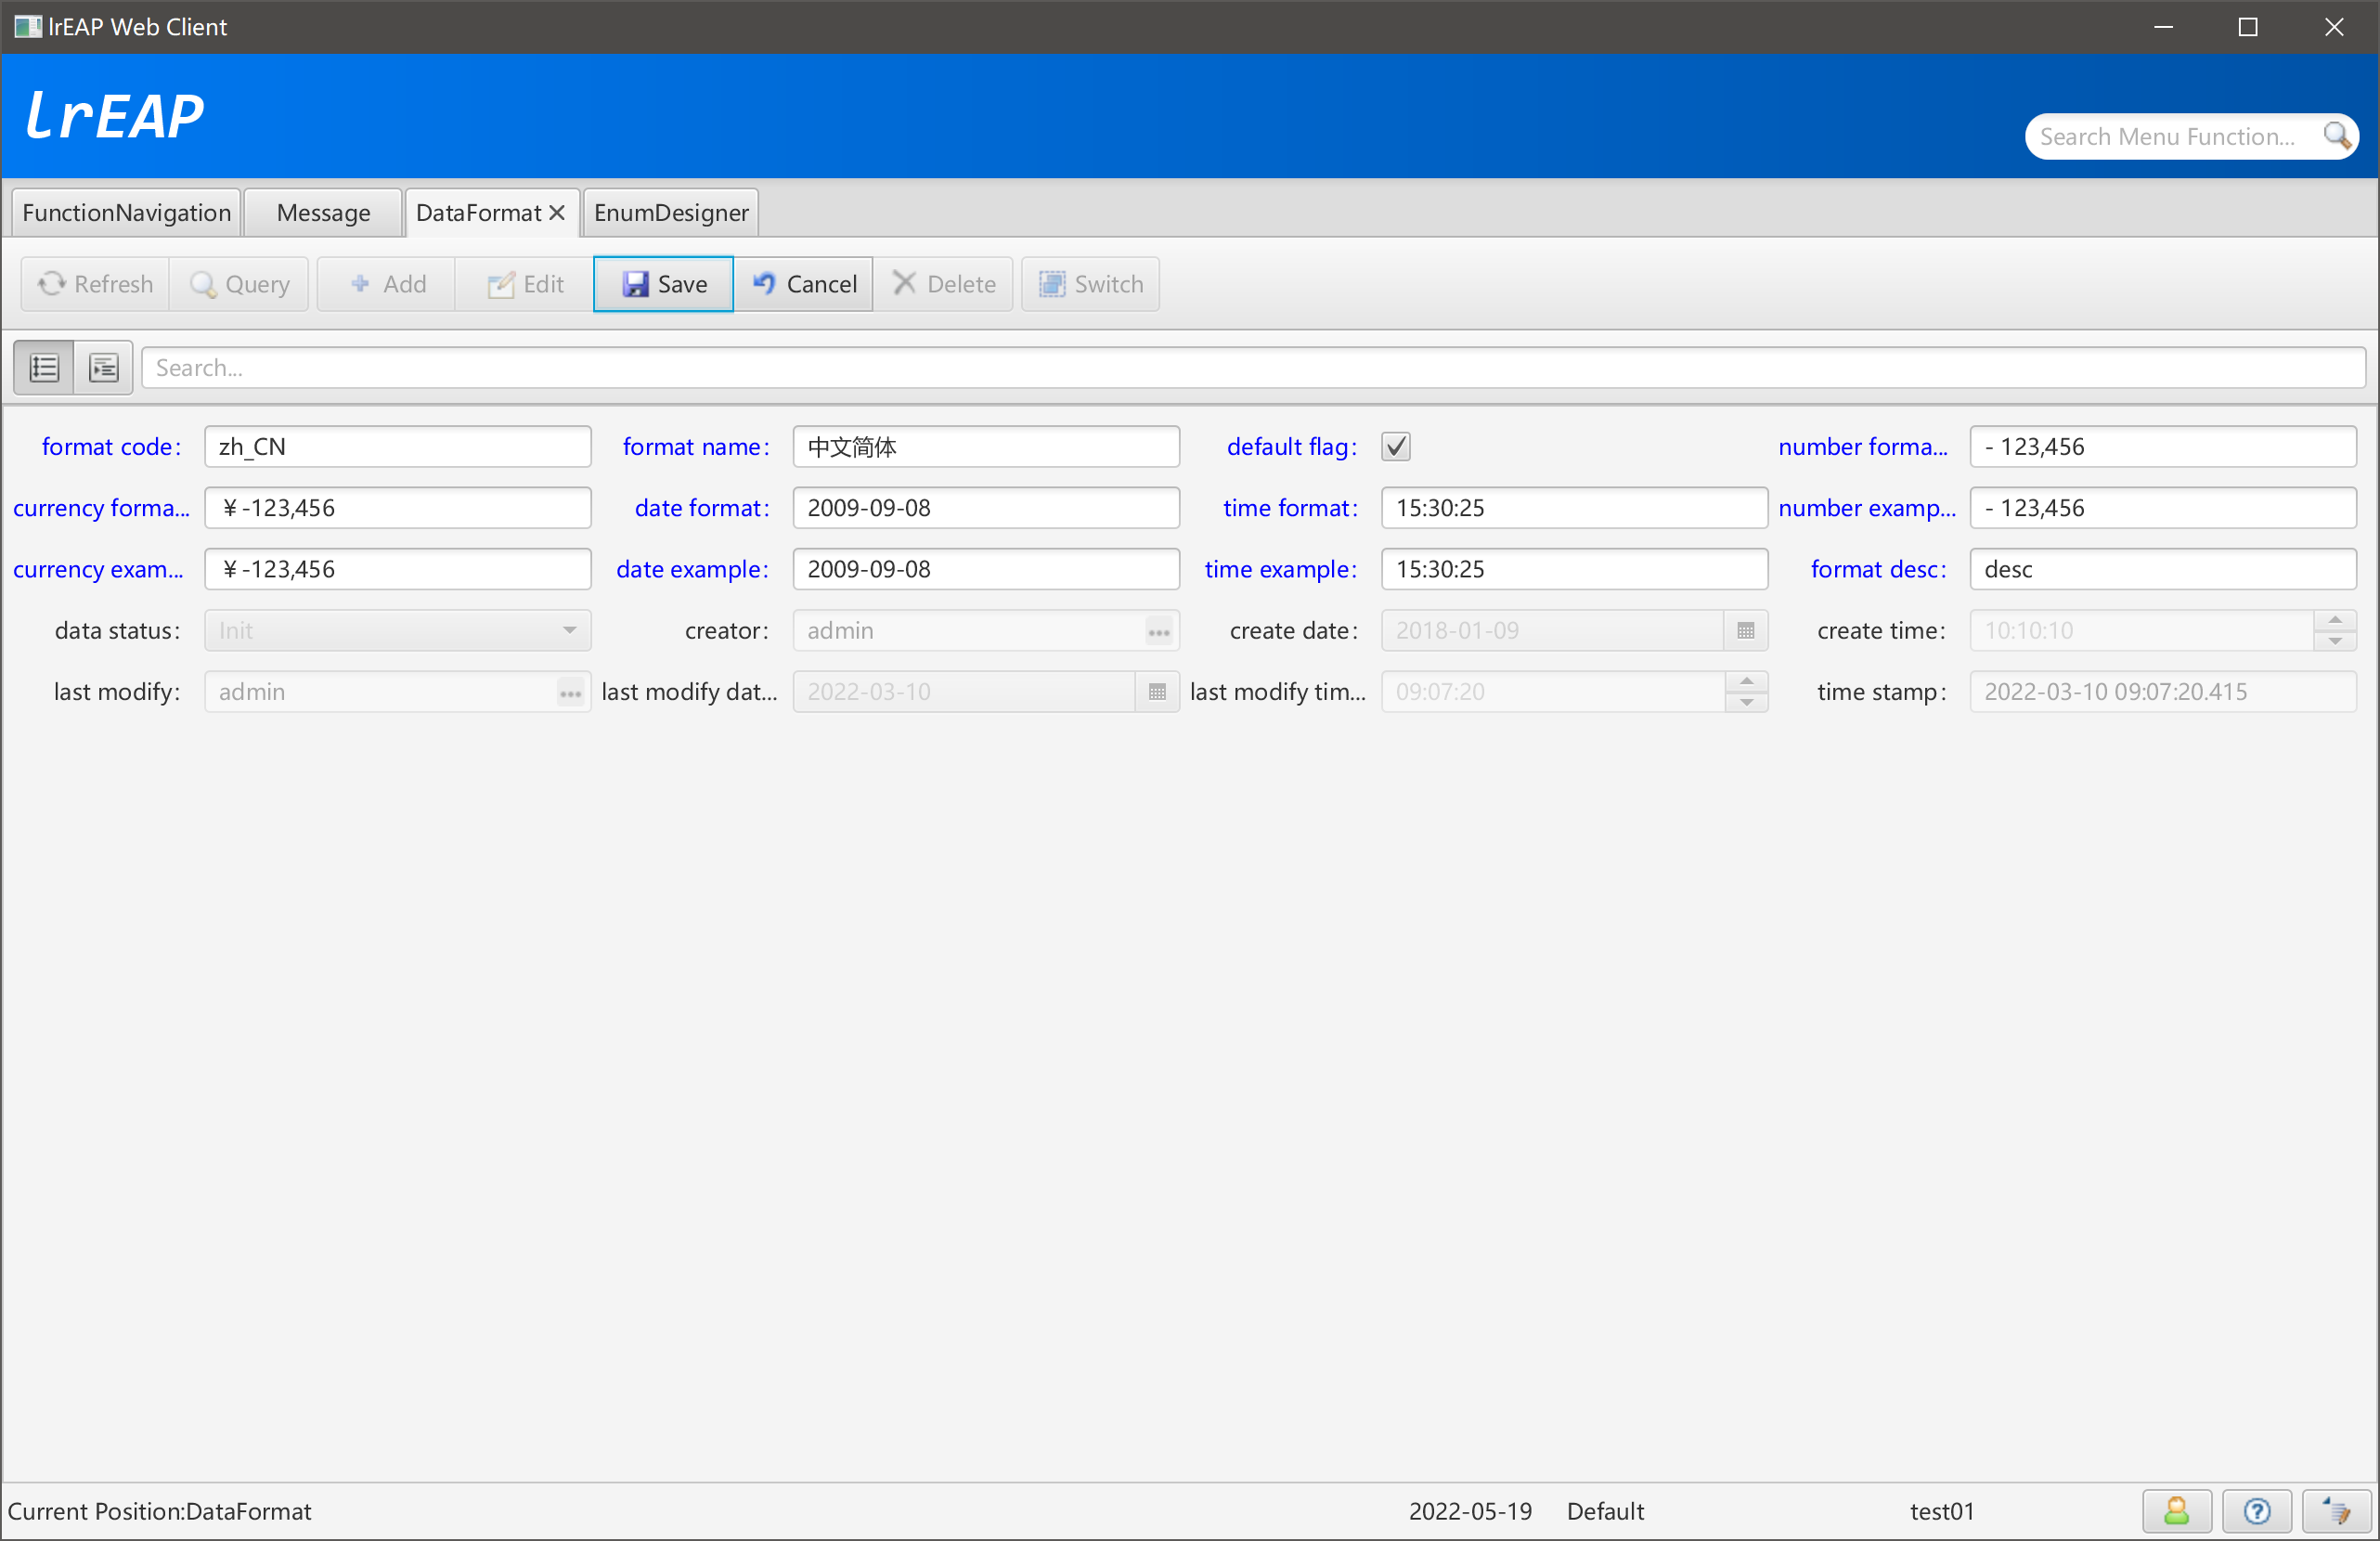Click the test01 user label
Image resolution: width=2380 pixels, height=1541 pixels.
point(1941,1511)
